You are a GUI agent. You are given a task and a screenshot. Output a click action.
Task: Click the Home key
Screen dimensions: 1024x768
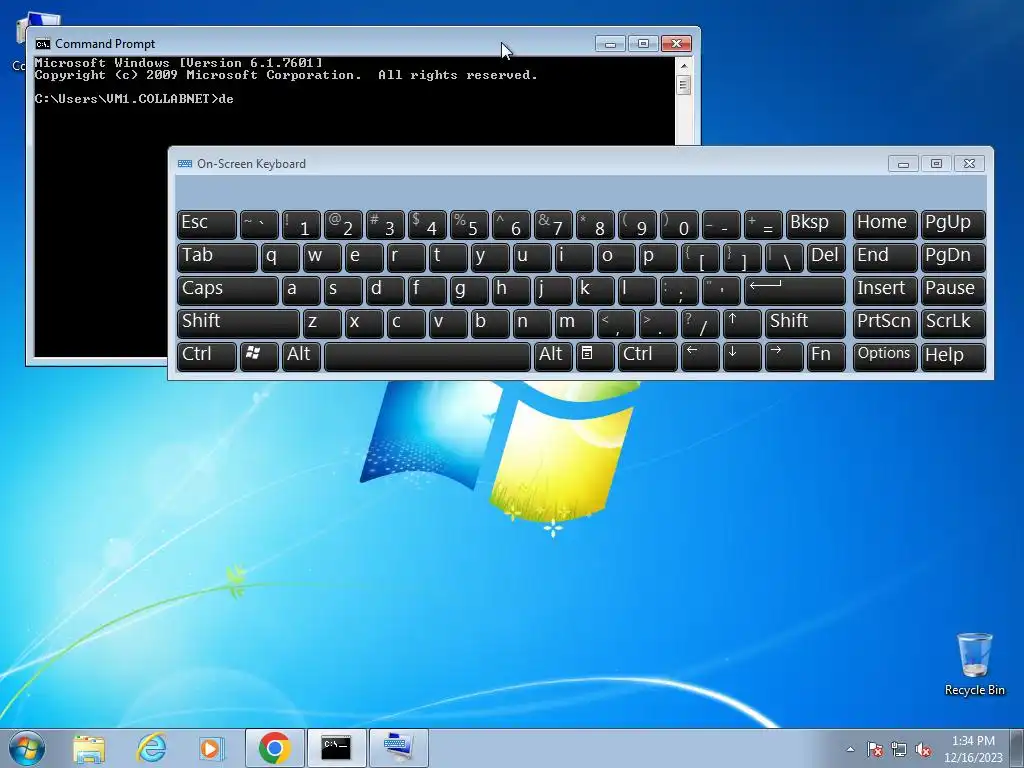(x=884, y=224)
